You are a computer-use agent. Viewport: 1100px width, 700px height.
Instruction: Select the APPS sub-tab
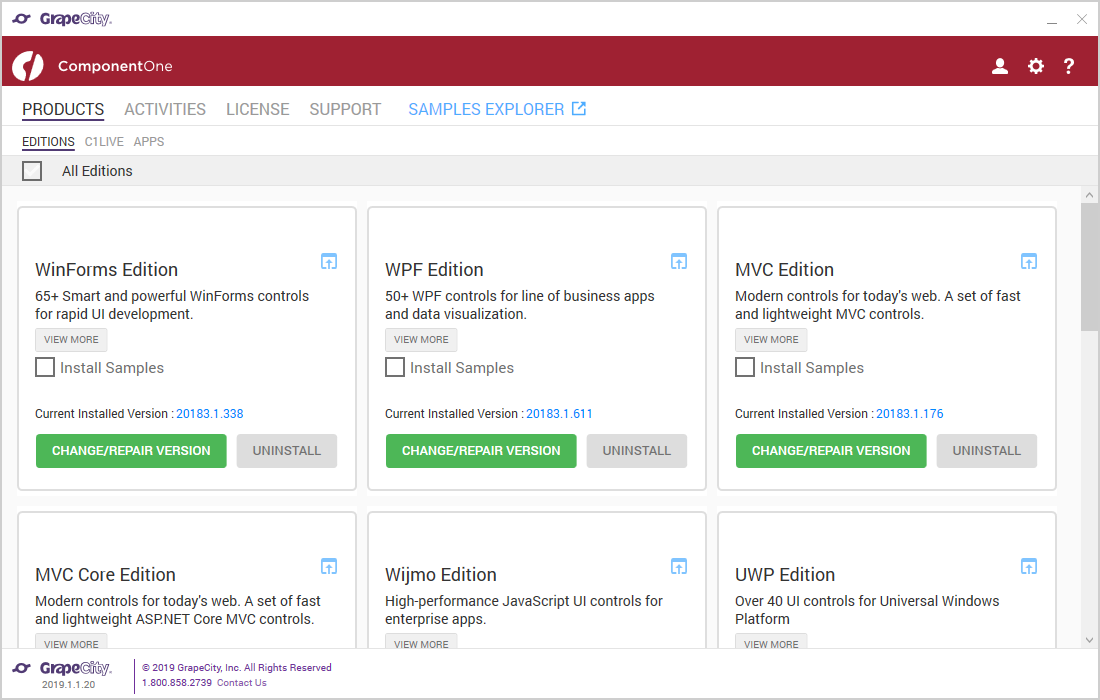click(x=149, y=142)
